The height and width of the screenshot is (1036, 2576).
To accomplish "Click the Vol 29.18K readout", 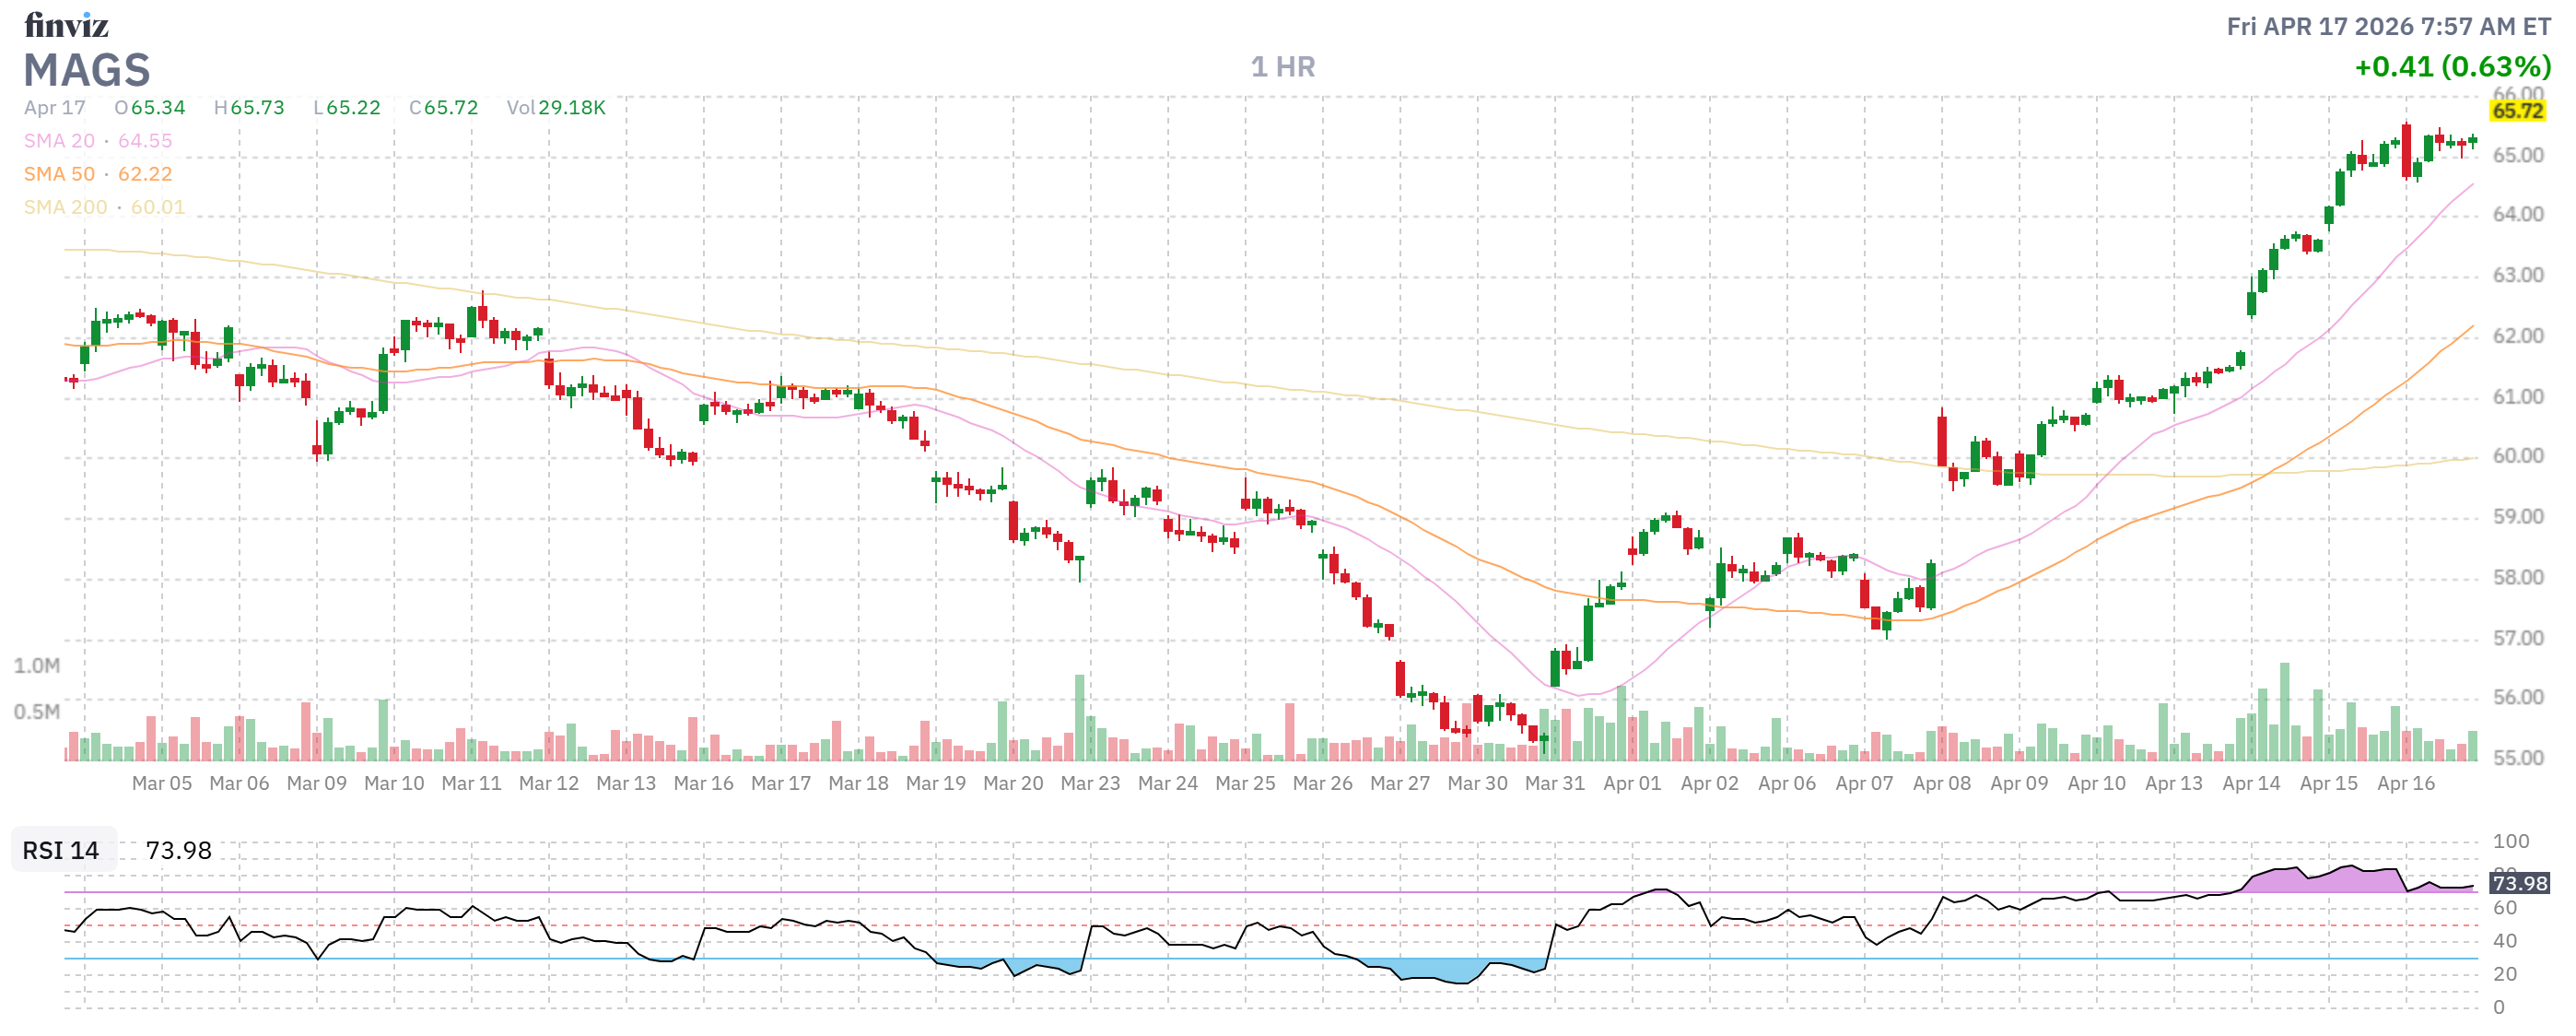I will 555,108.
